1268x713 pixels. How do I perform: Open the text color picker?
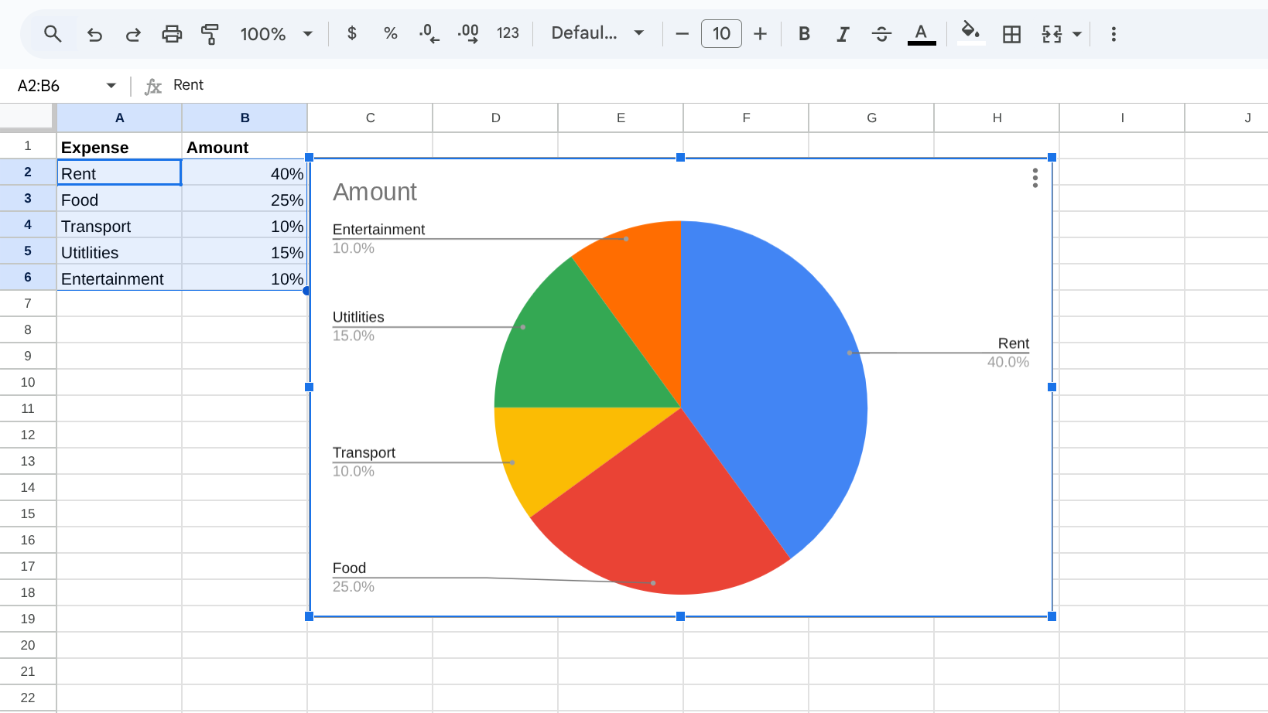pos(921,33)
